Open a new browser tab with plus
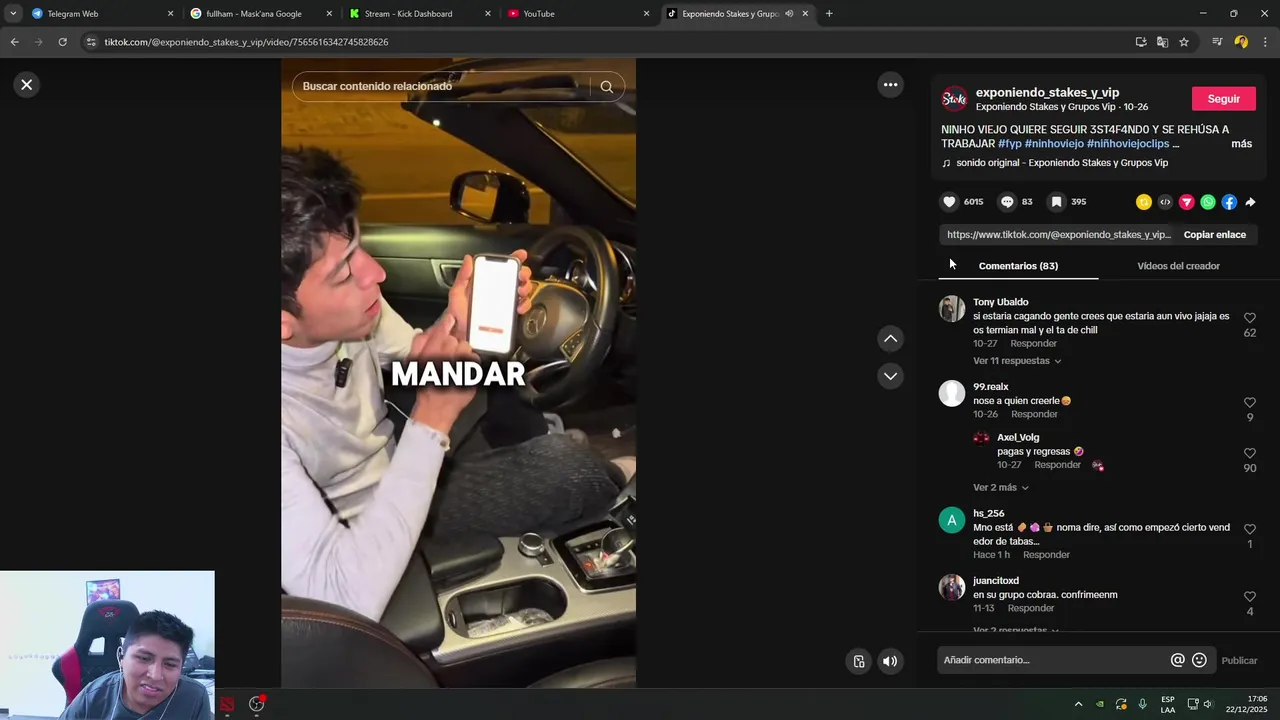This screenshot has height=720, width=1280. tap(829, 14)
